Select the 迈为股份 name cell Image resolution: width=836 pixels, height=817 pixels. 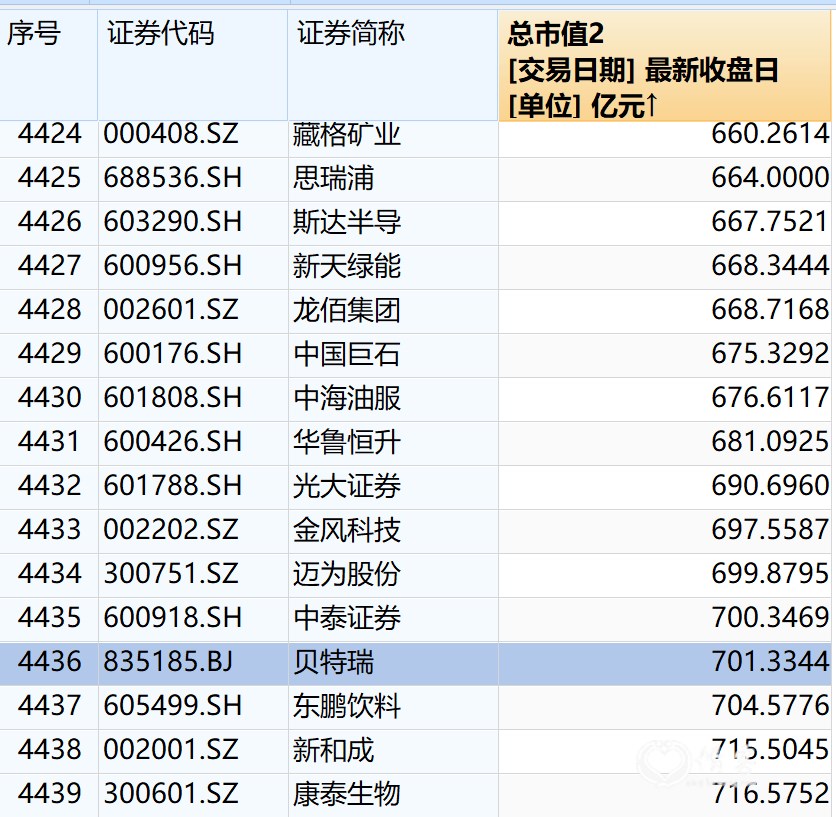pyautogui.click(x=393, y=575)
